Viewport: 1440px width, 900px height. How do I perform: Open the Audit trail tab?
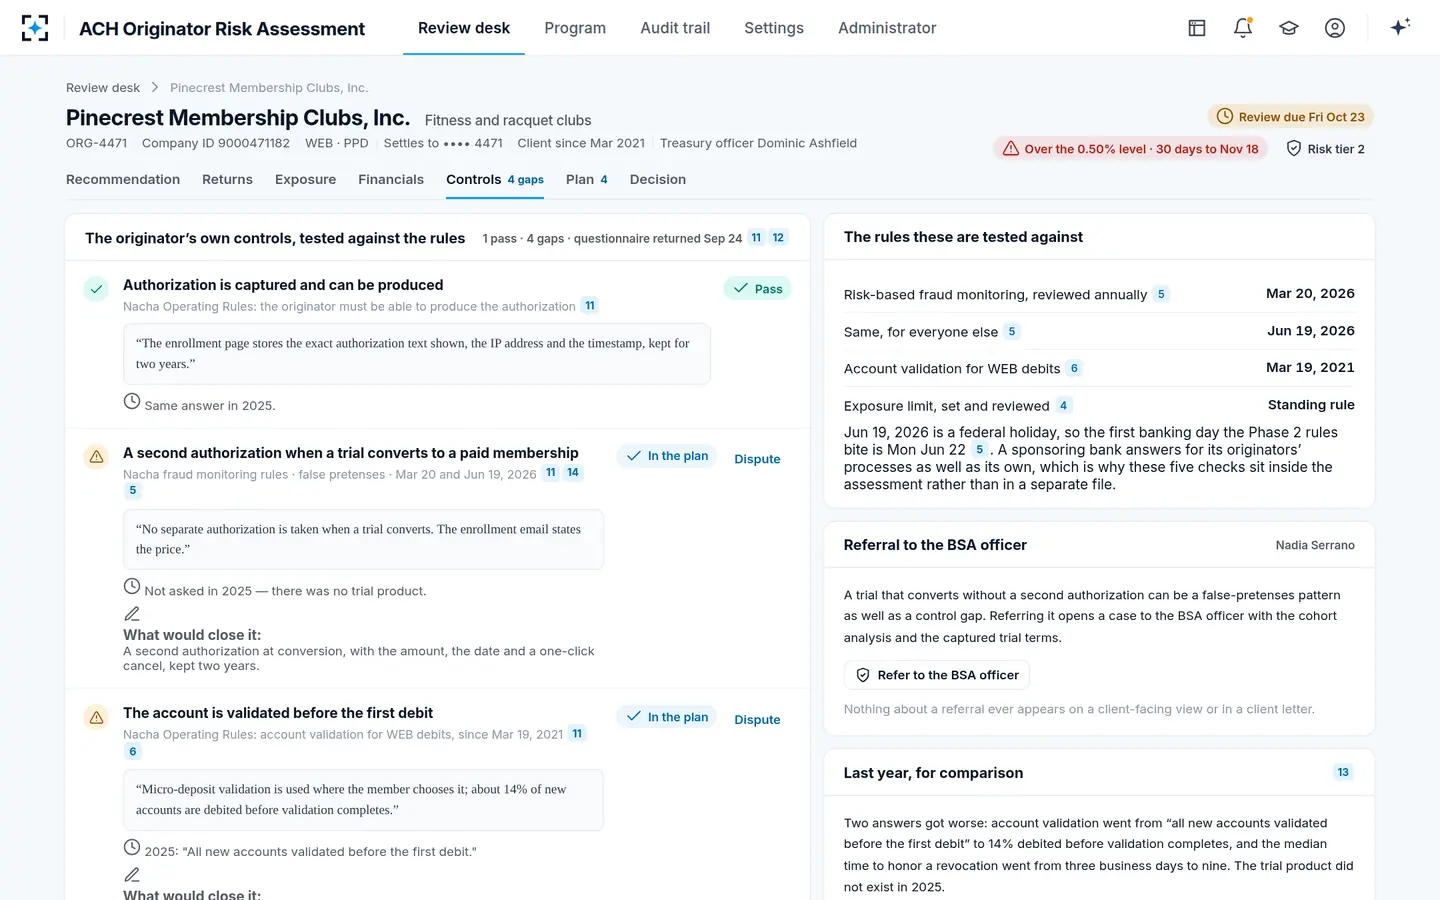click(675, 28)
